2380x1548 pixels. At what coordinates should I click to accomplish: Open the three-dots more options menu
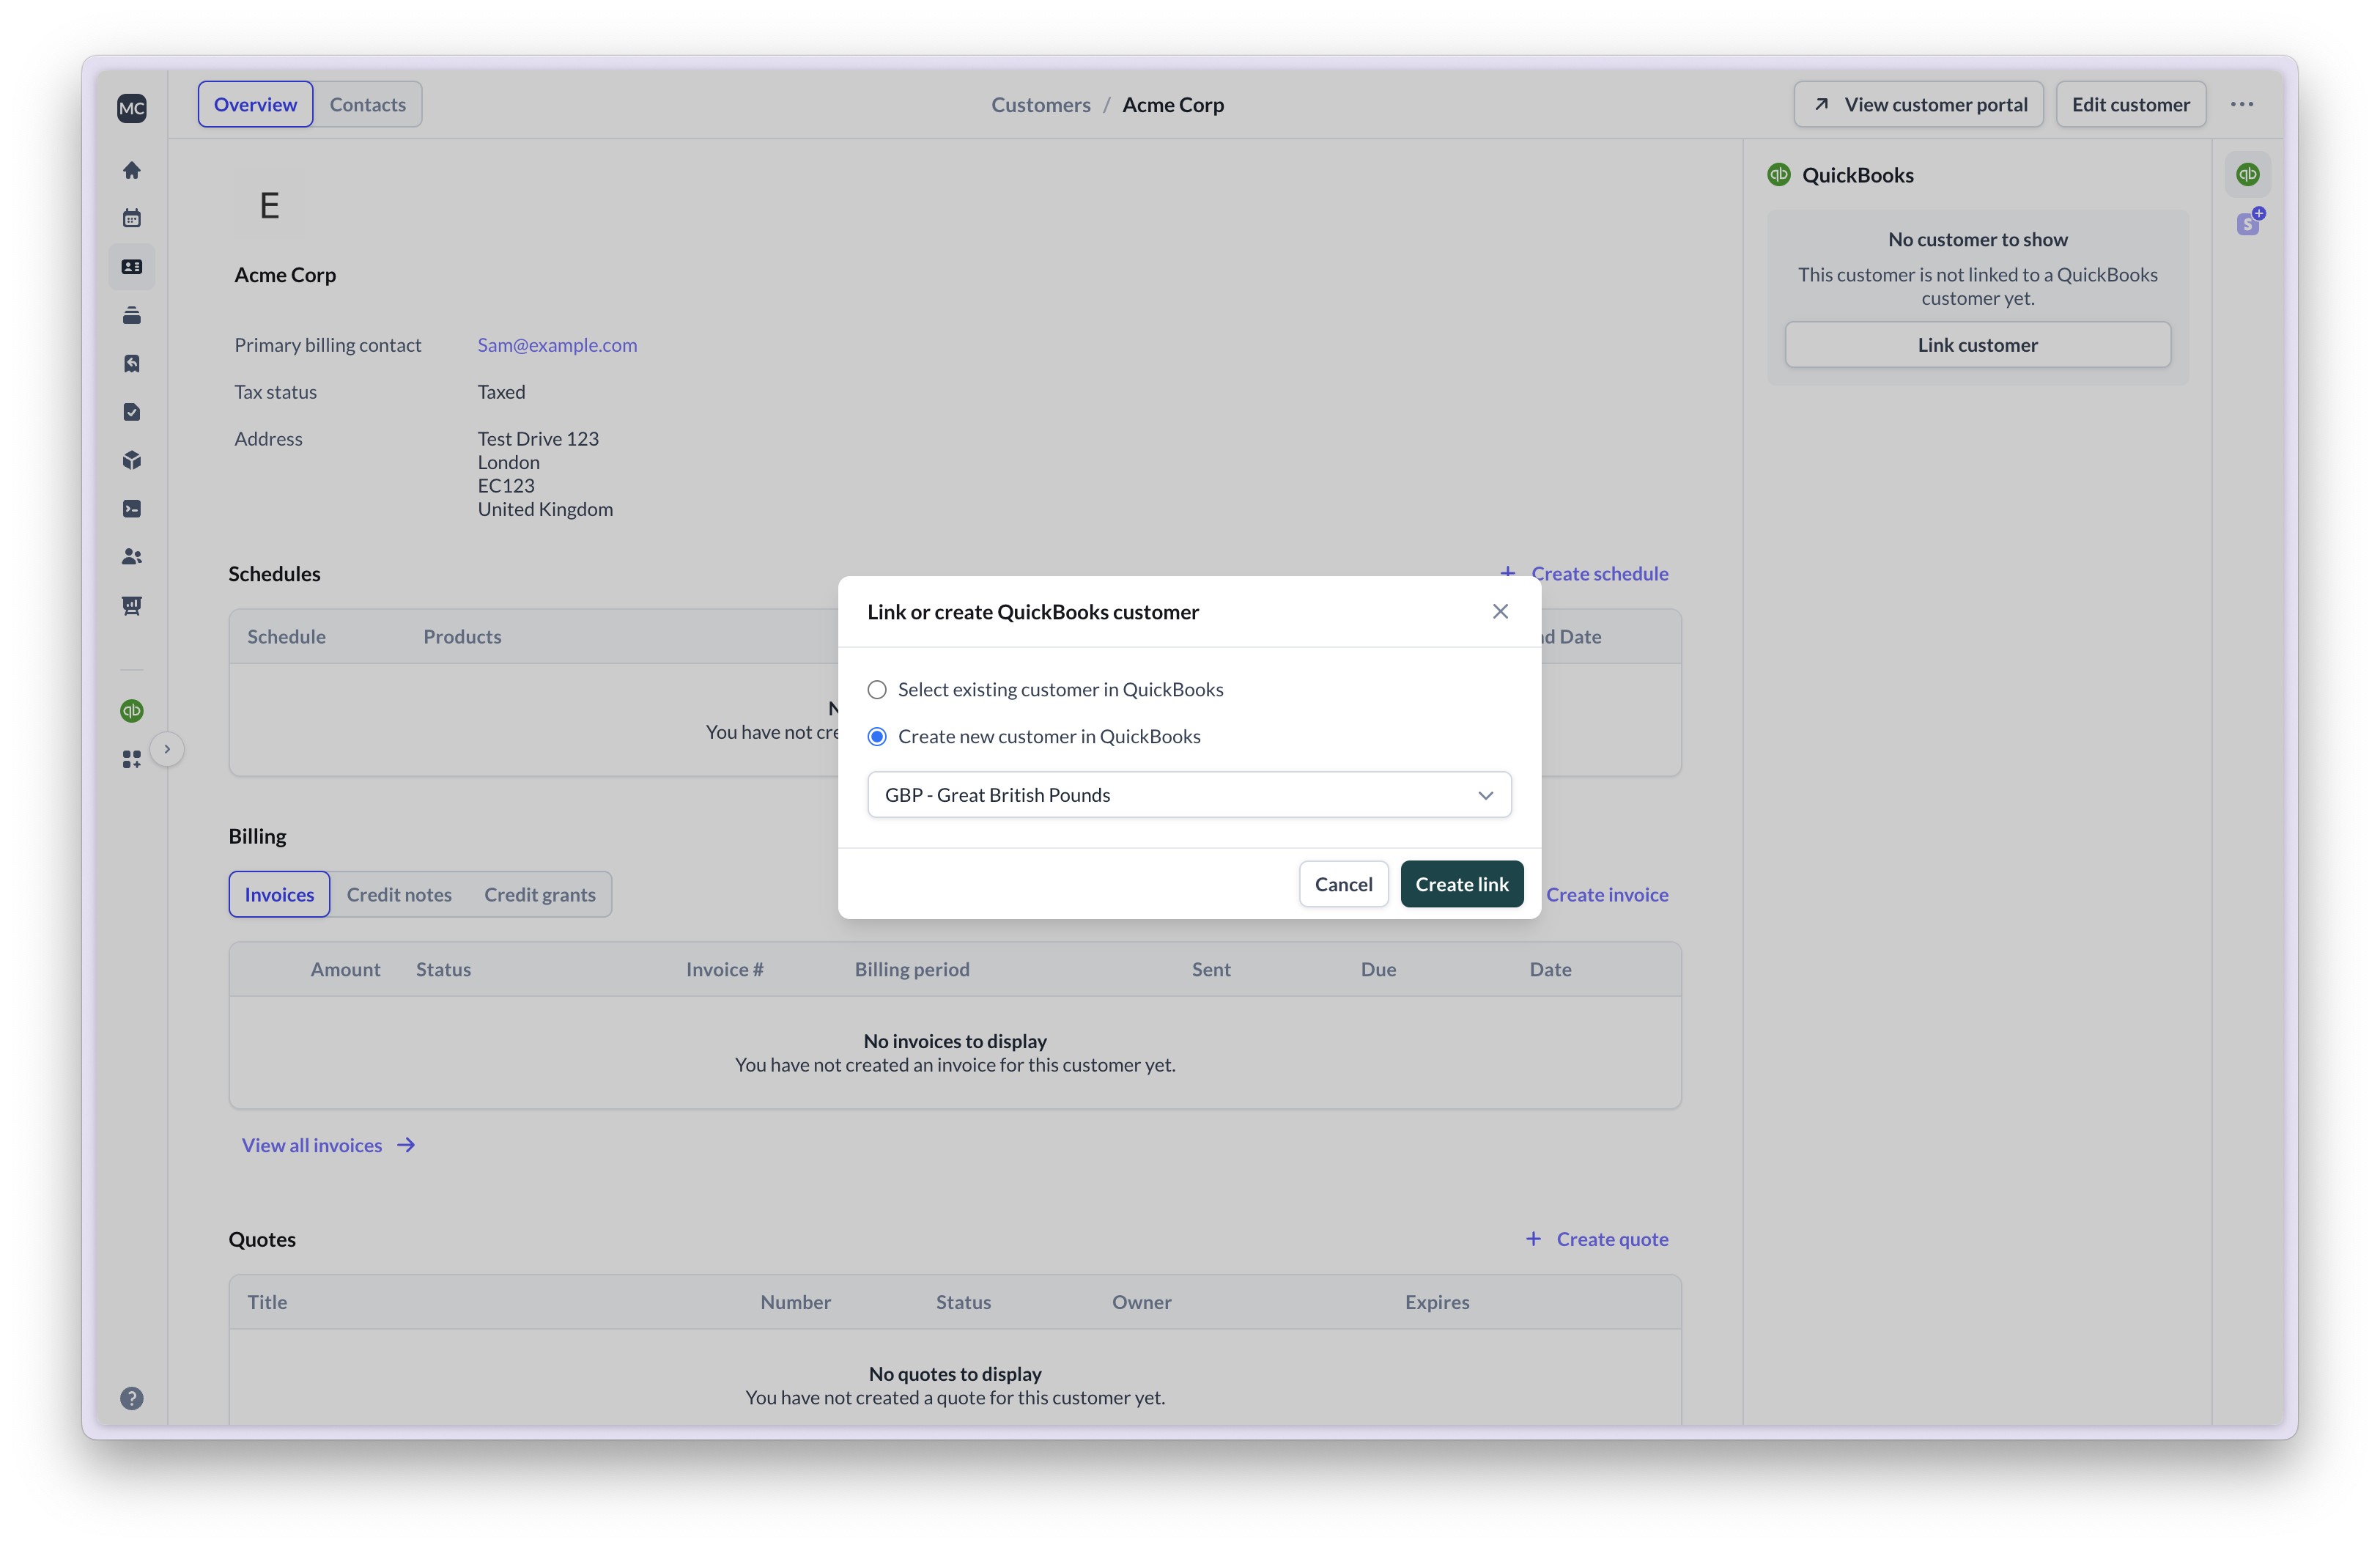point(2242,104)
